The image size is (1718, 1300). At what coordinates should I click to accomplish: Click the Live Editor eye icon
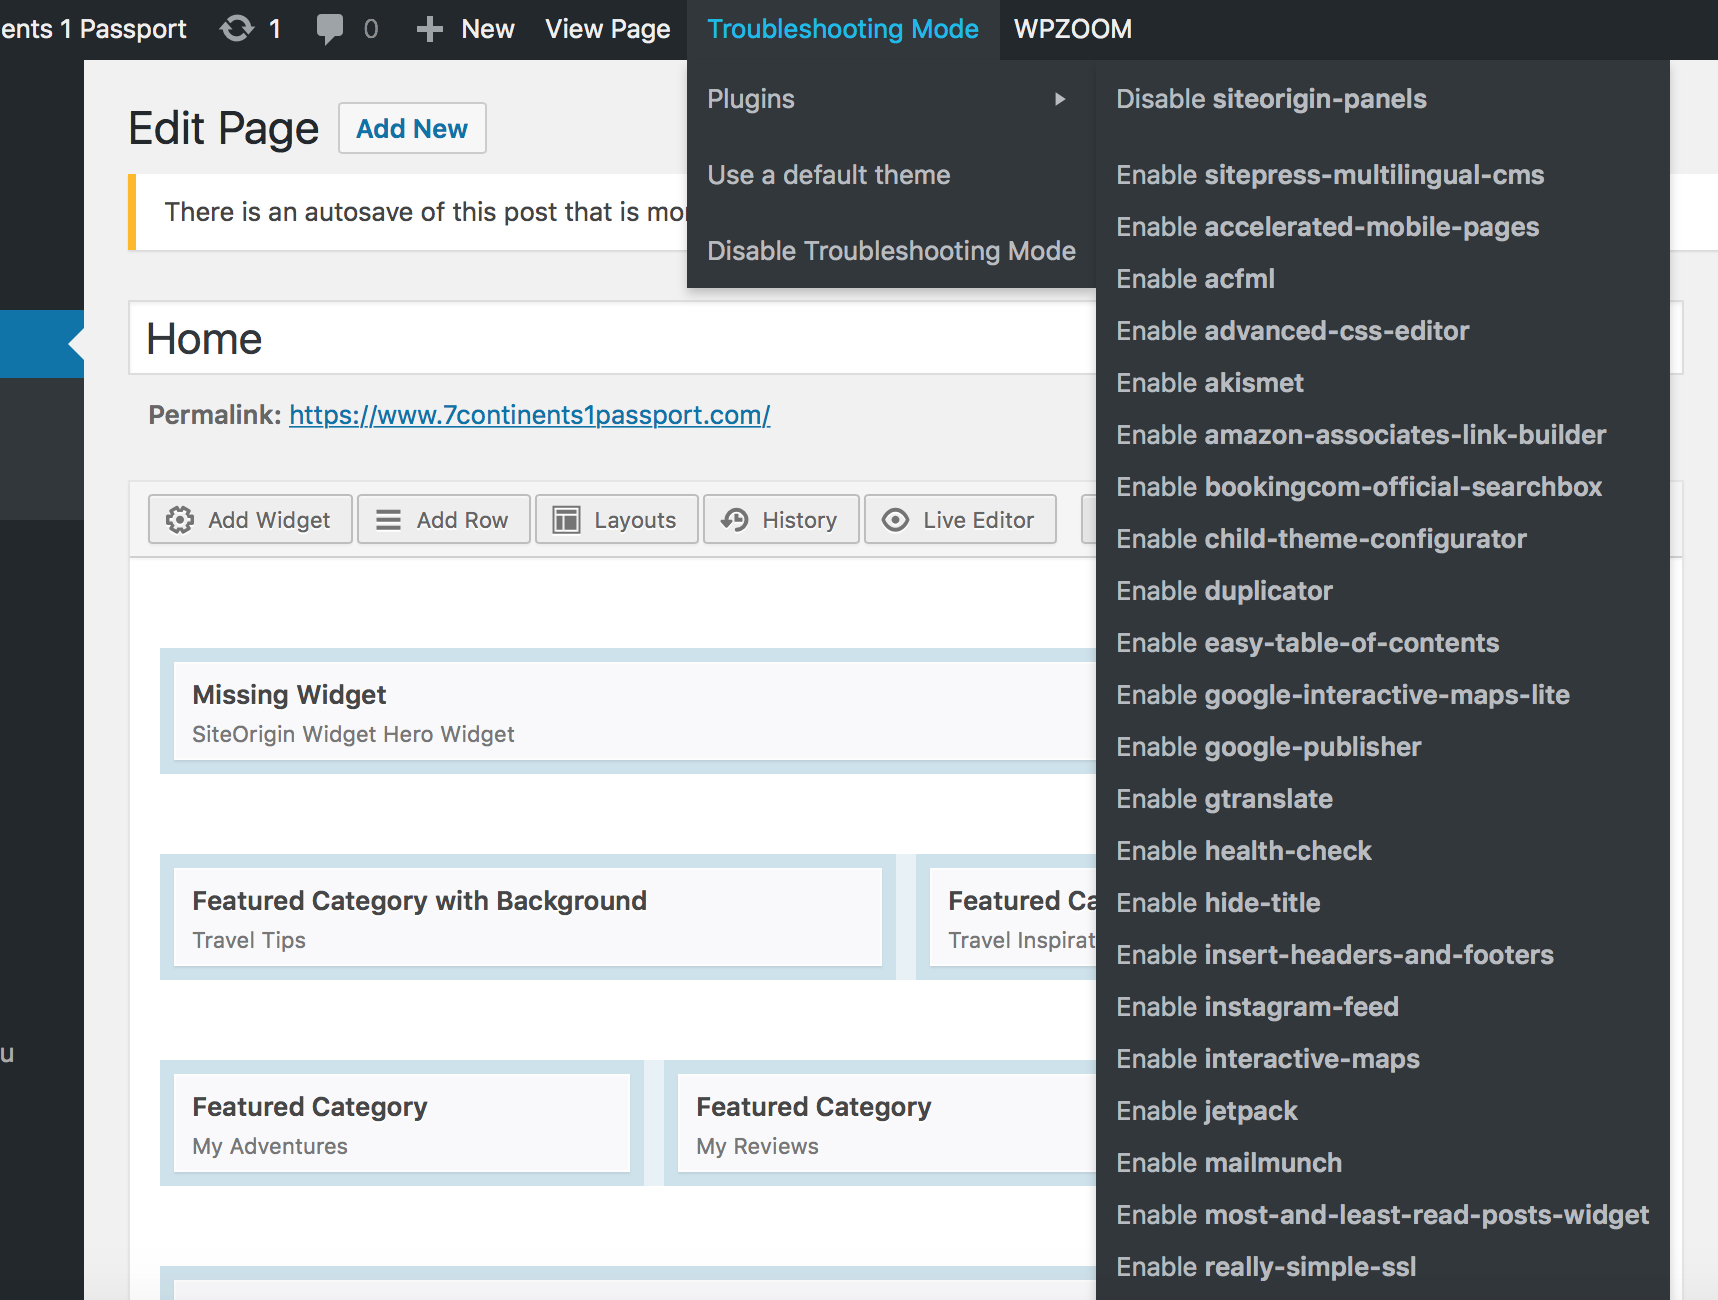click(x=896, y=520)
